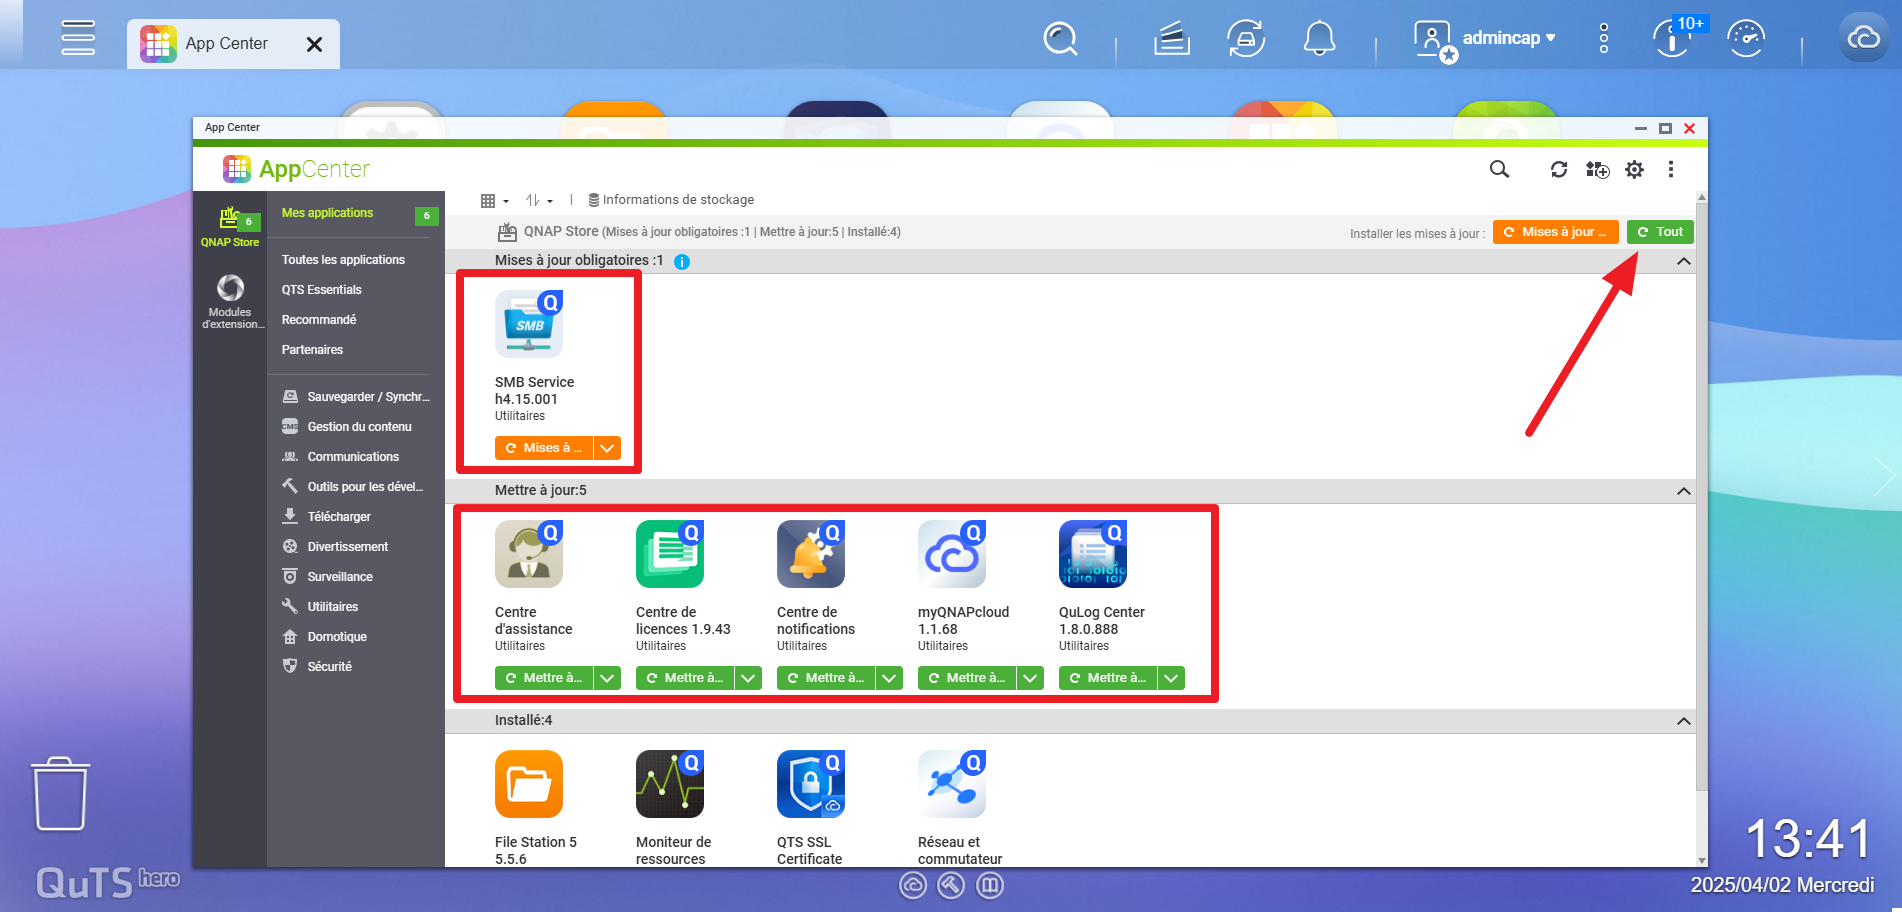Open App Center settings gear
Image resolution: width=1902 pixels, height=912 pixels.
coord(1634,169)
